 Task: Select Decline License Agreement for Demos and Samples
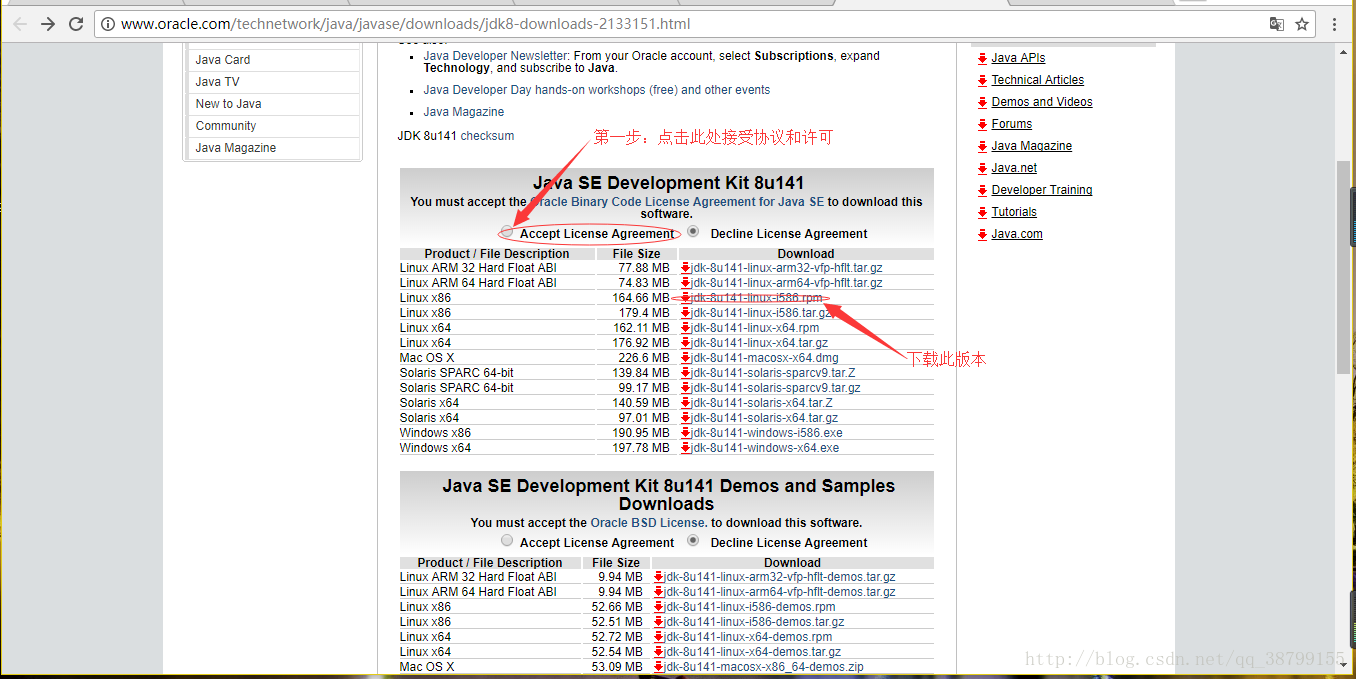point(693,541)
